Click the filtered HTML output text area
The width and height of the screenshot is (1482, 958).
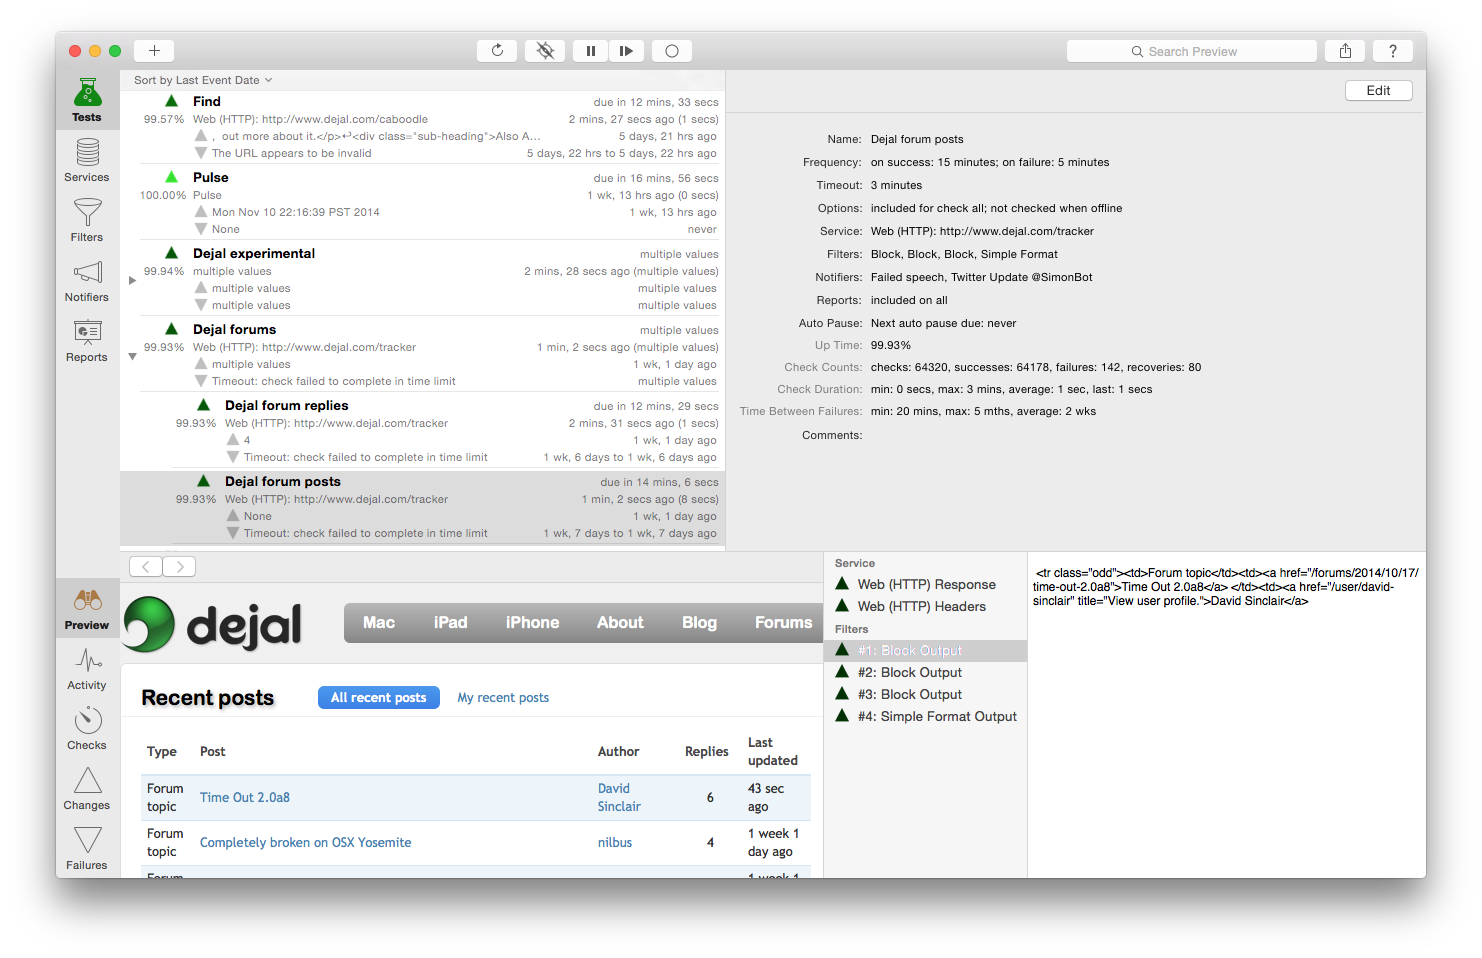[1226, 714]
